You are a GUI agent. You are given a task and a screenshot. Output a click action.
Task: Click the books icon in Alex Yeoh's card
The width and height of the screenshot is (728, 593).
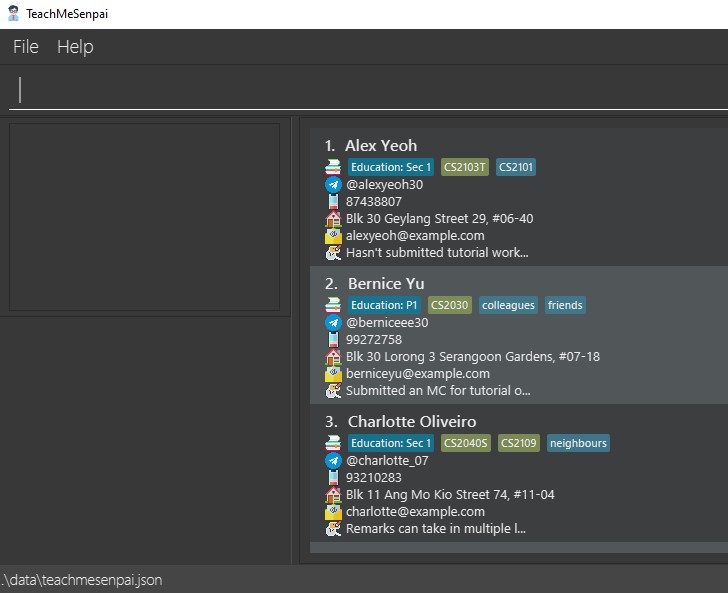tap(333, 167)
